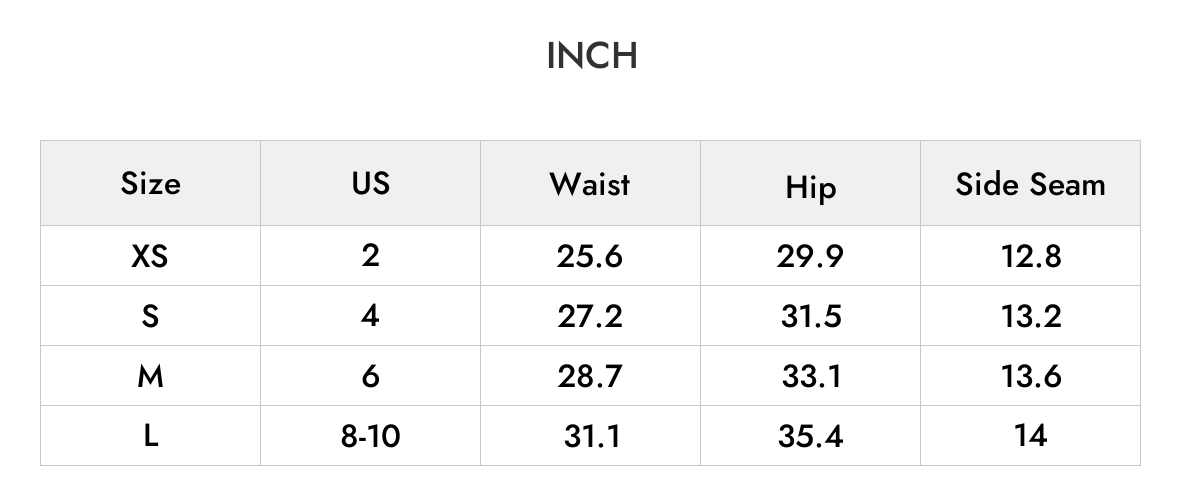This screenshot has width=1180, height=480.
Task: Select US size 6 cell
Action: (370, 376)
